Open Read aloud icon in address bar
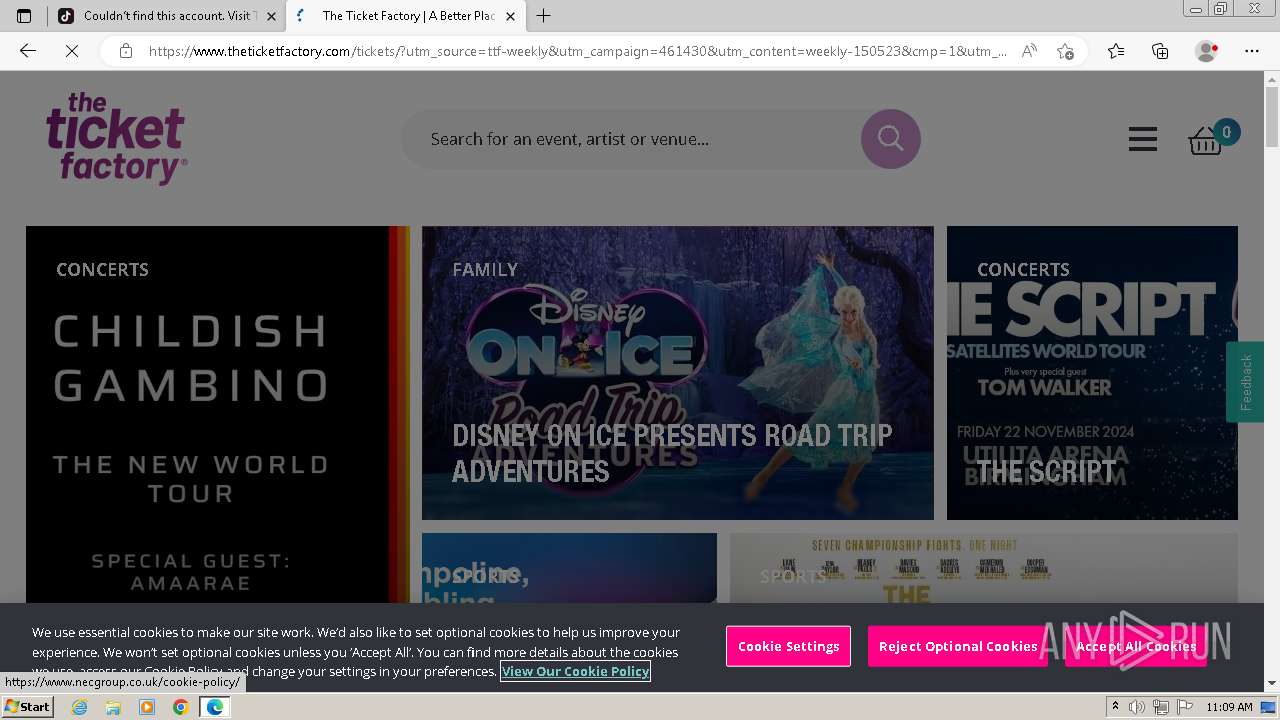 click(x=1029, y=51)
